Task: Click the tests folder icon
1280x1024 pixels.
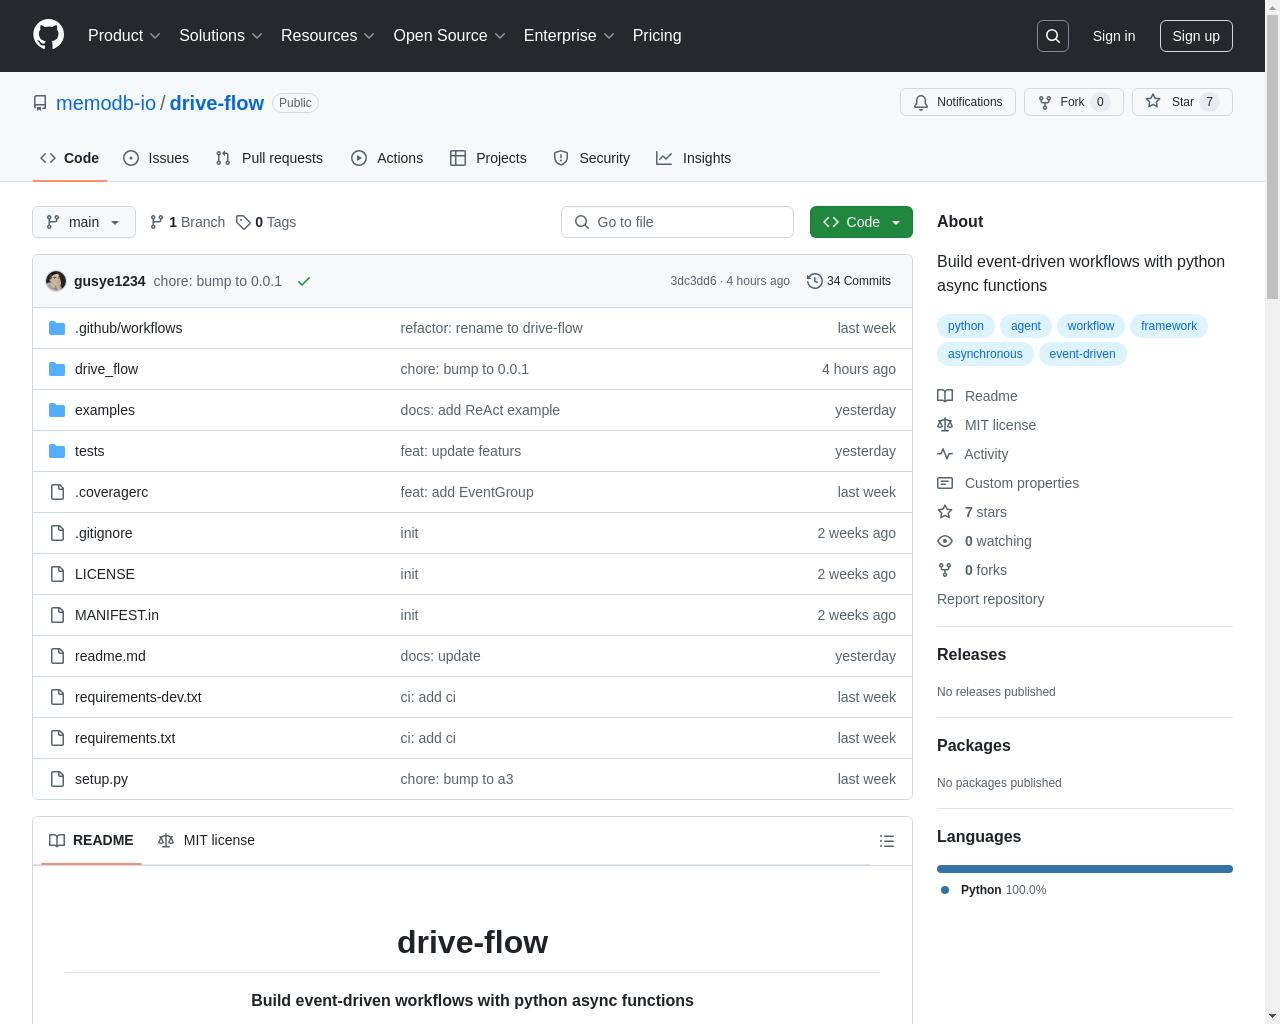Action: point(57,451)
